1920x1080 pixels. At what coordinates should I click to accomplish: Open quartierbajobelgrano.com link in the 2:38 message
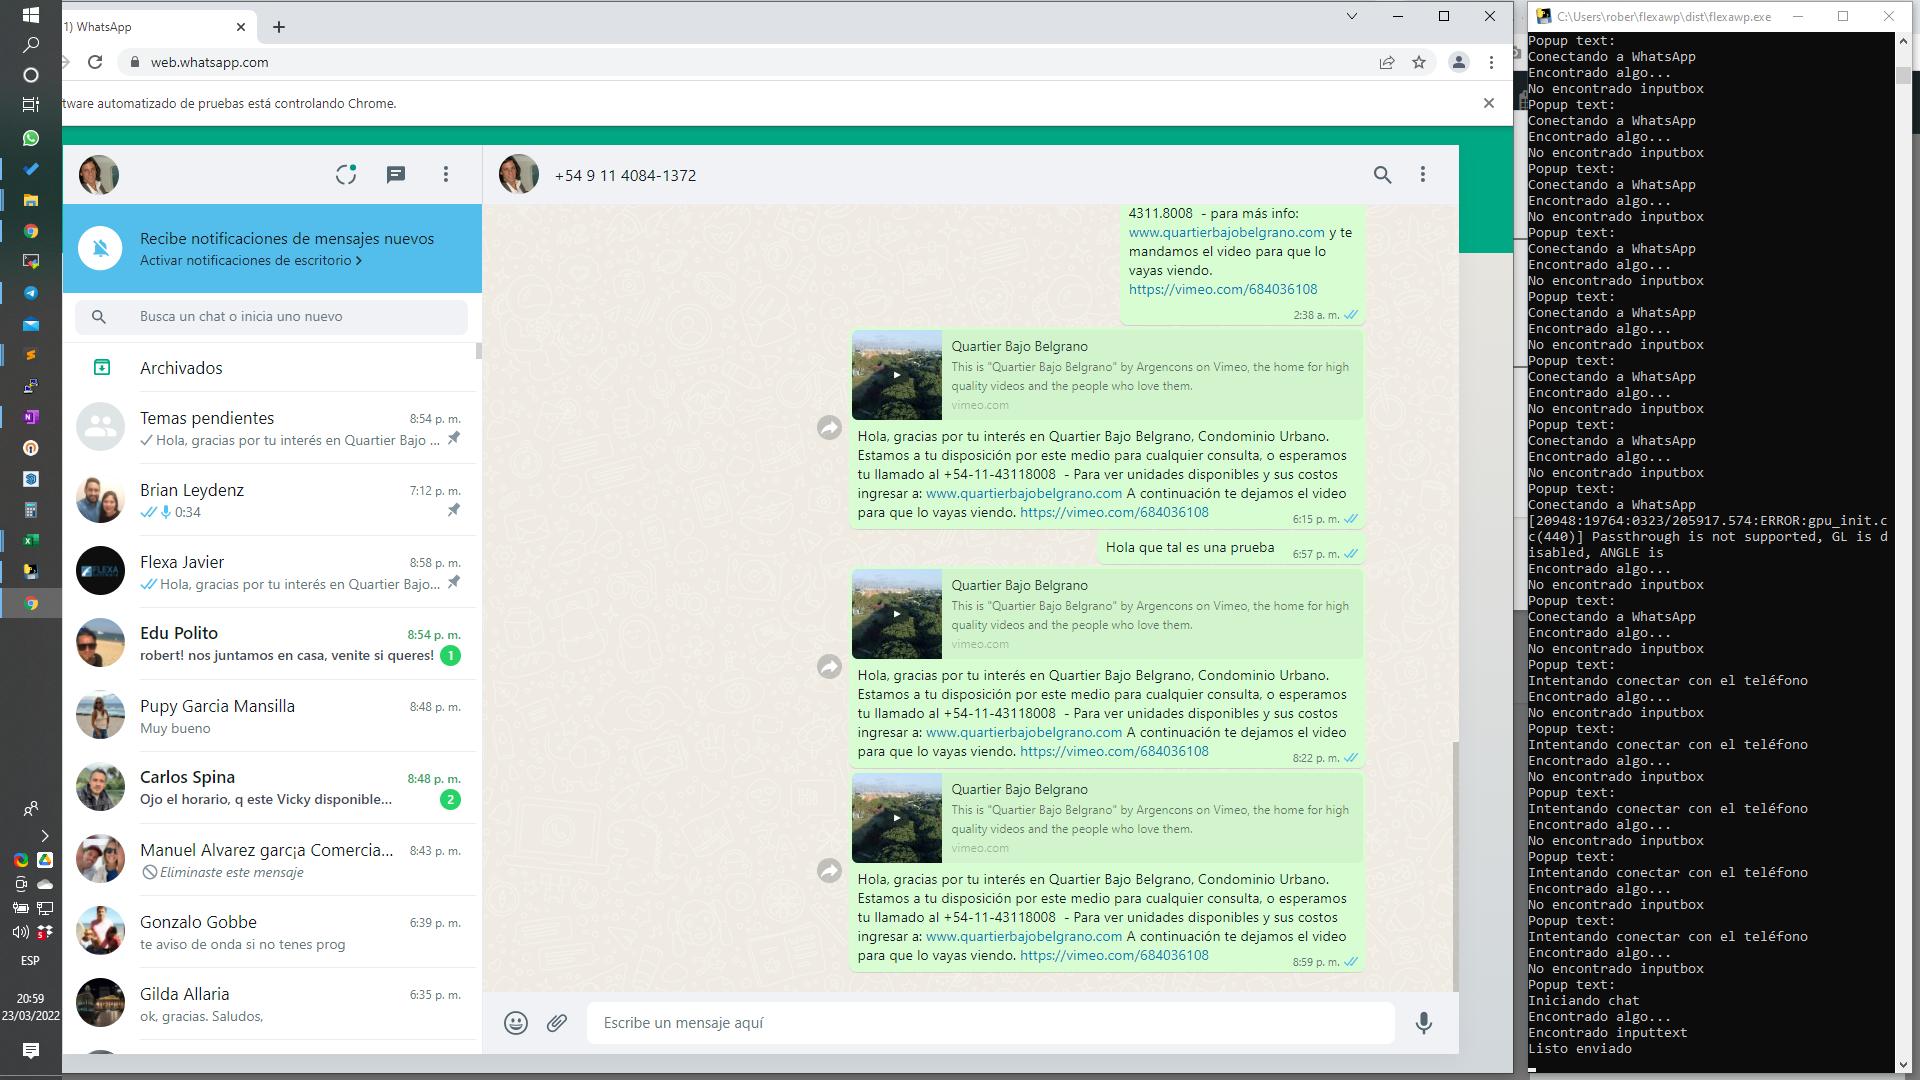1226,232
